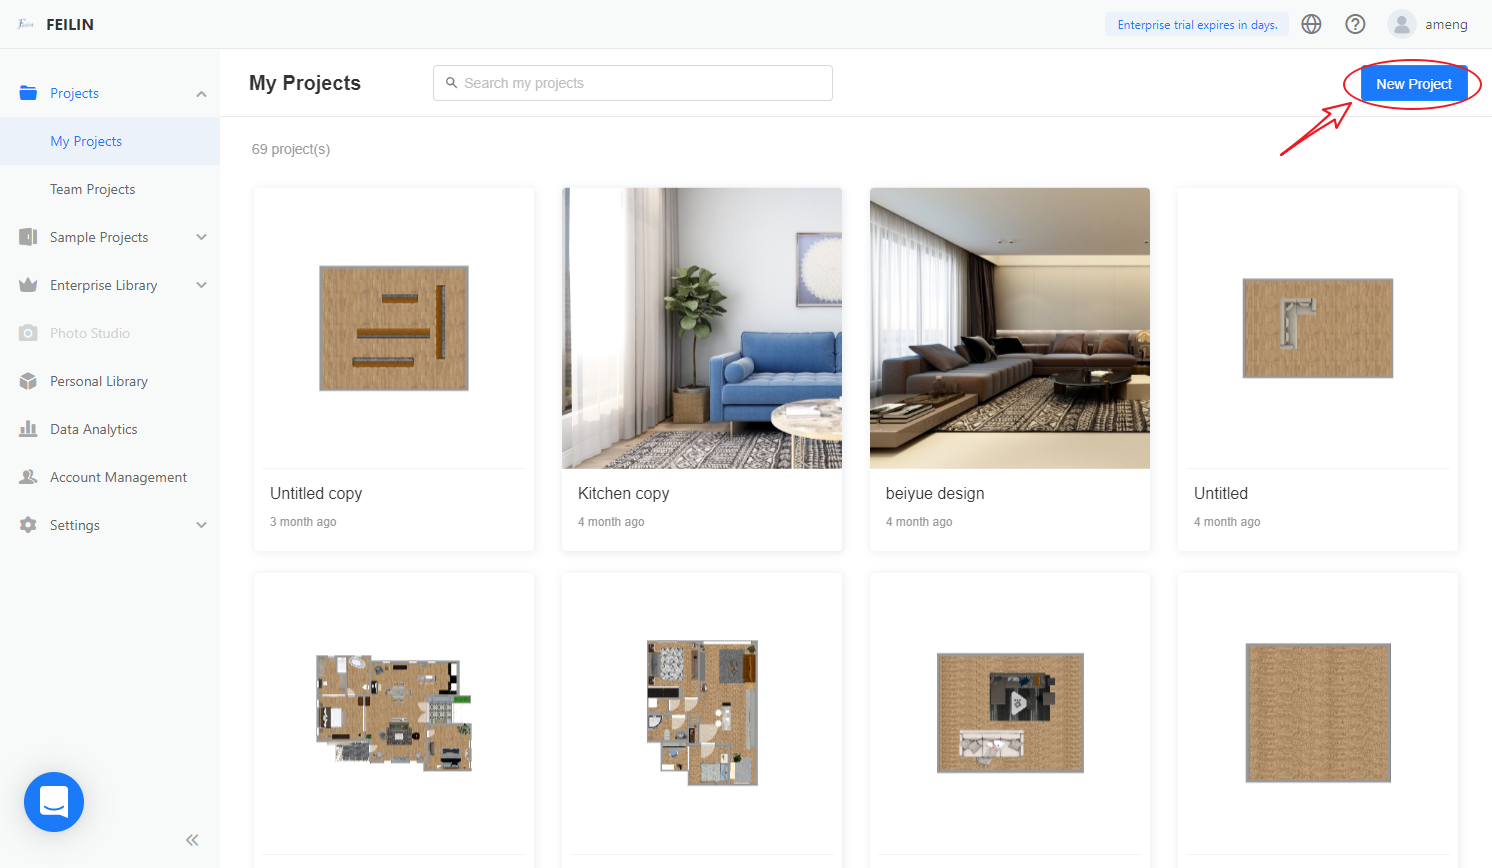The image size is (1492, 868).
Task: Open the beiyue design project thumbnail
Action: [x=1010, y=328]
